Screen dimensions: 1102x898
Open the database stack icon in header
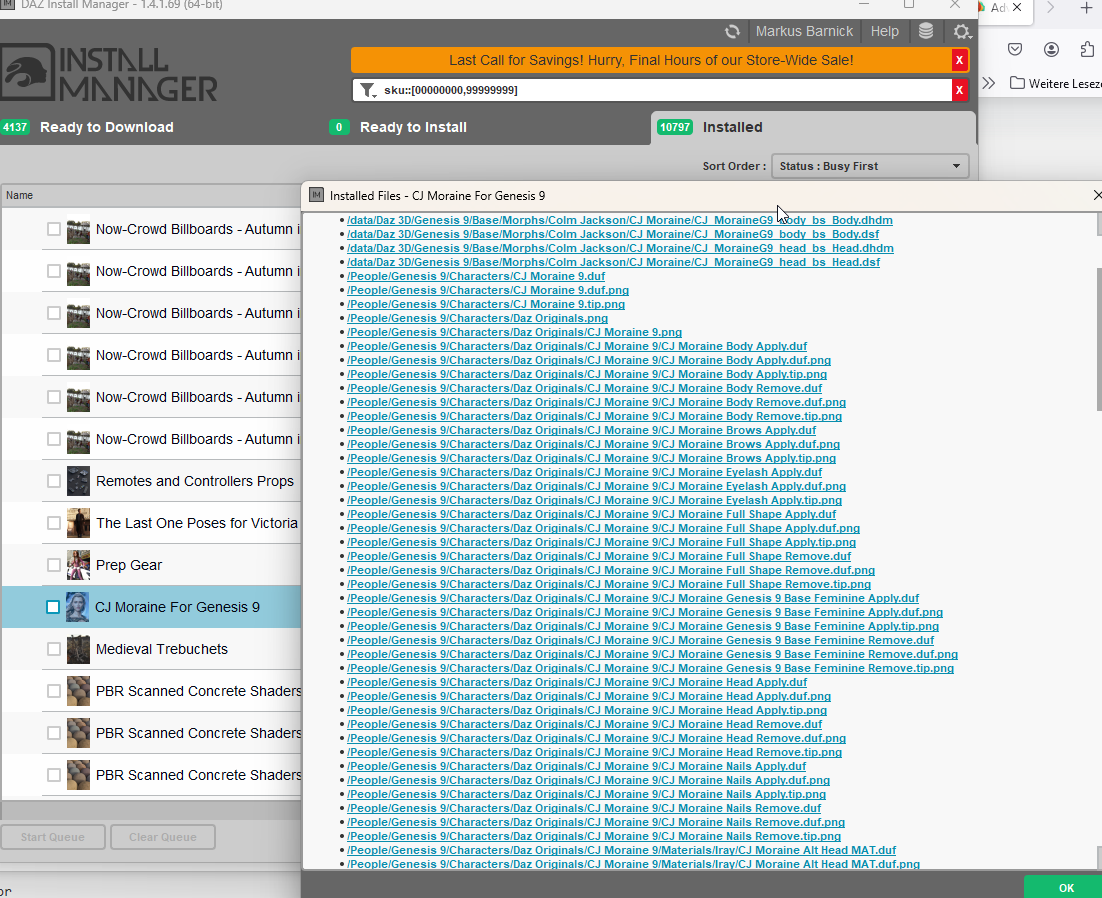(926, 31)
